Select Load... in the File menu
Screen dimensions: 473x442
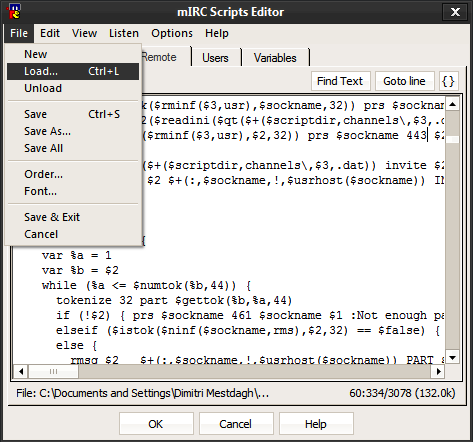[73, 71]
